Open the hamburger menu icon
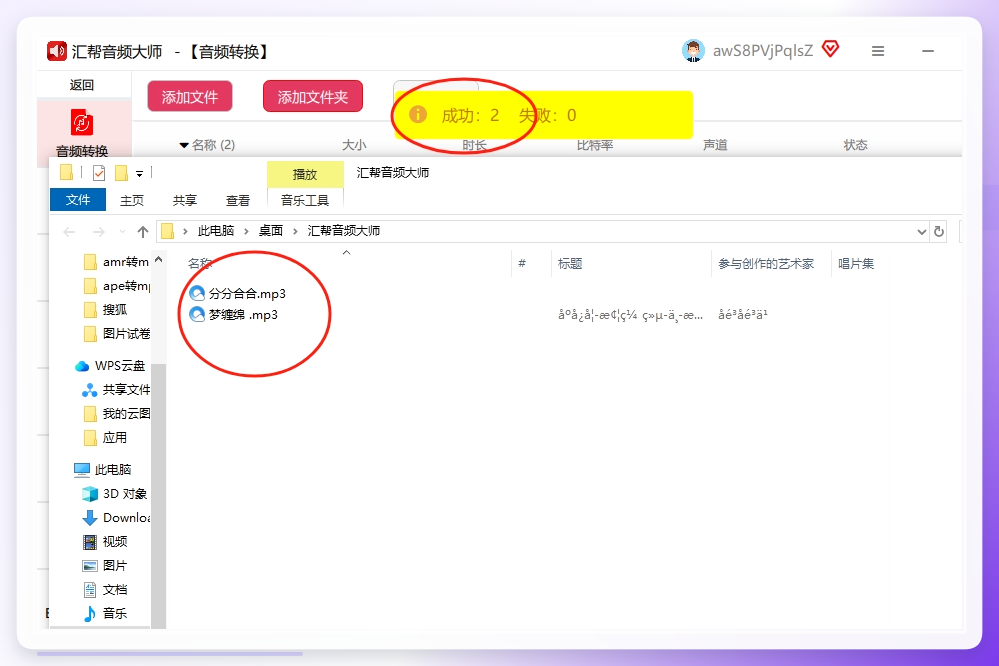The width and height of the screenshot is (999, 666). [878, 51]
